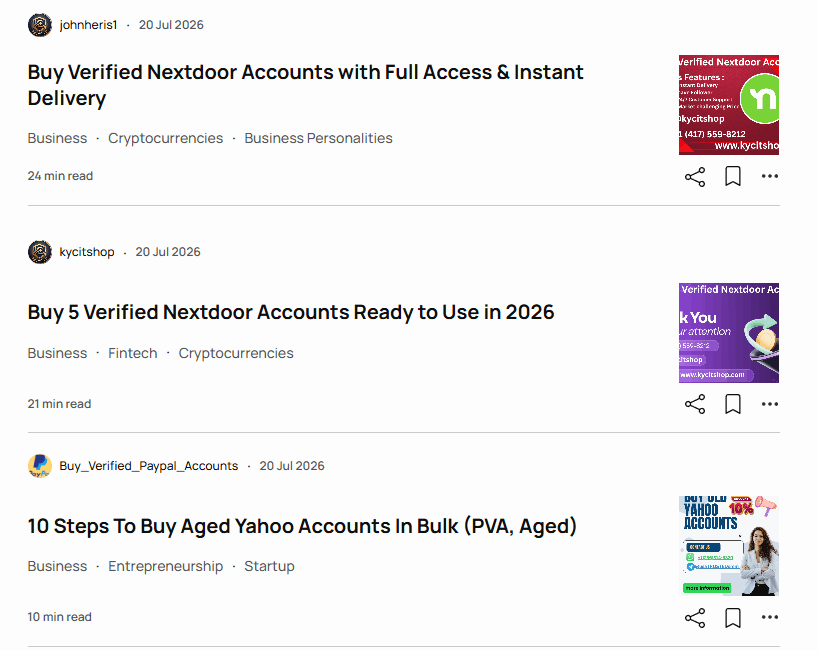The image size is (818, 651).
Task: Open the purple Nextdoor thumbnail image
Action: point(729,333)
